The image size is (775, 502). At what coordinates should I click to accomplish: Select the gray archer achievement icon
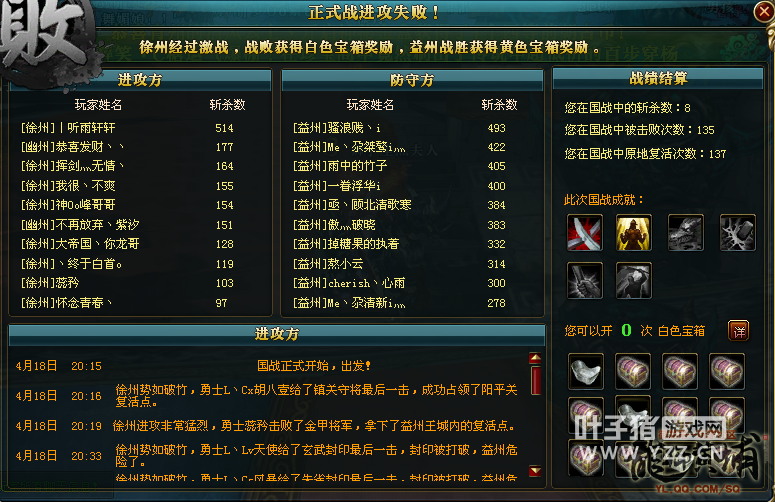[633, 281]
